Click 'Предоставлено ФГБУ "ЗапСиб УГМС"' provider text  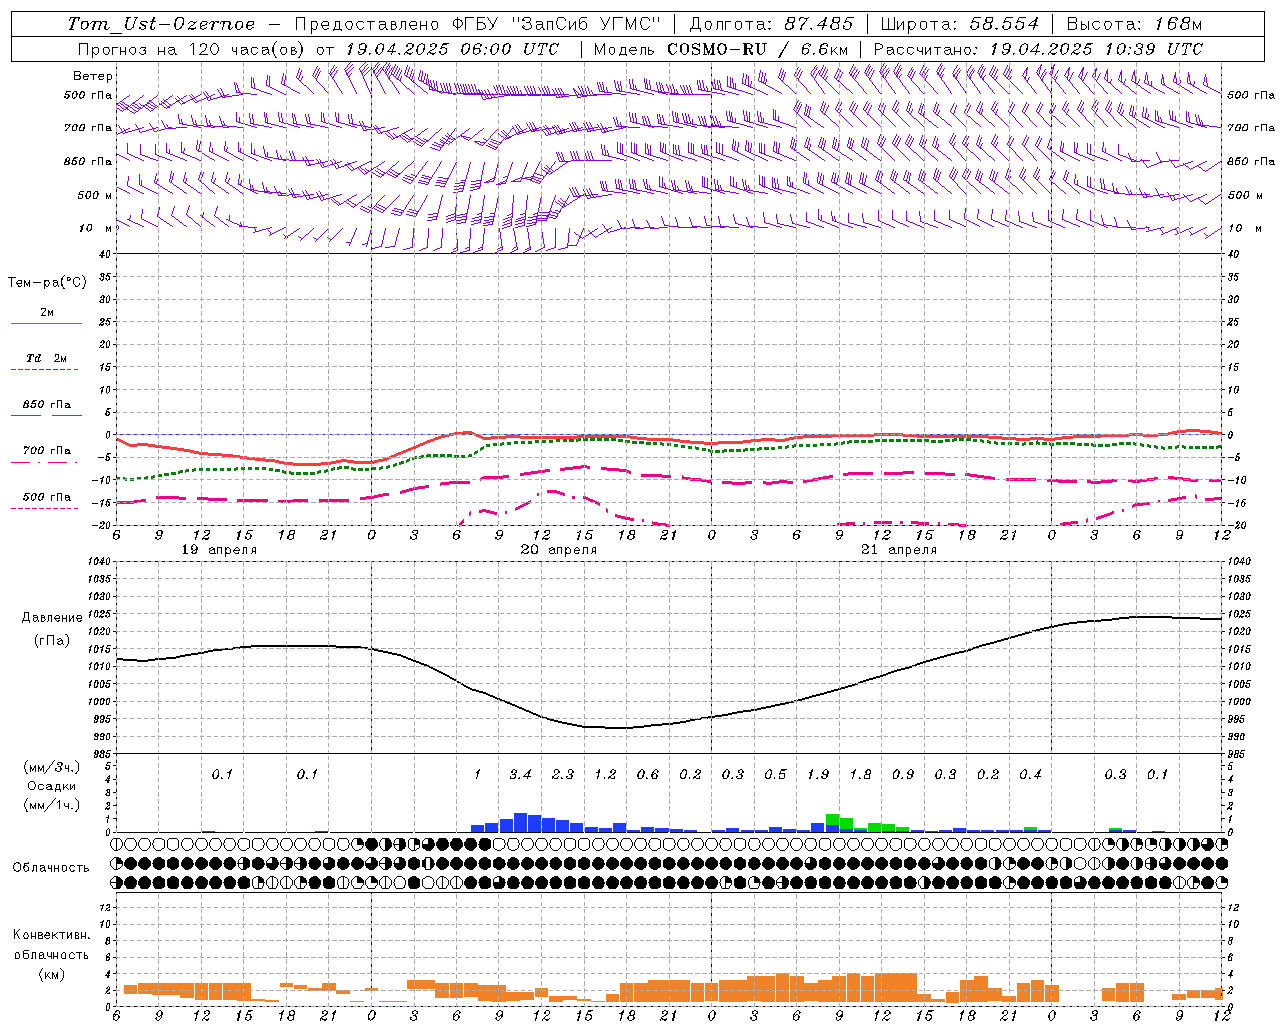point(478,24)
